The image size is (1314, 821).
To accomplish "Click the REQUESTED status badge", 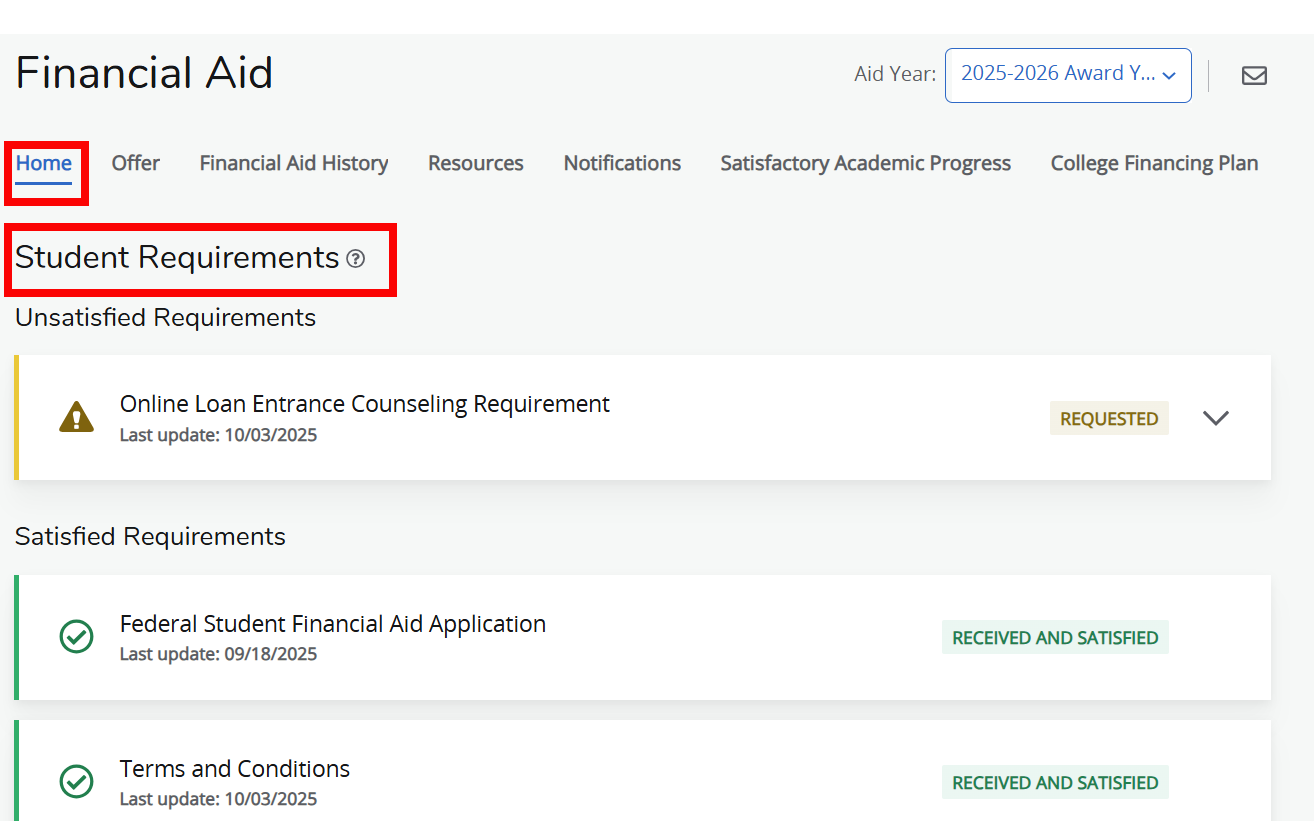I will pyautogui.click(x=1109, y=418).
